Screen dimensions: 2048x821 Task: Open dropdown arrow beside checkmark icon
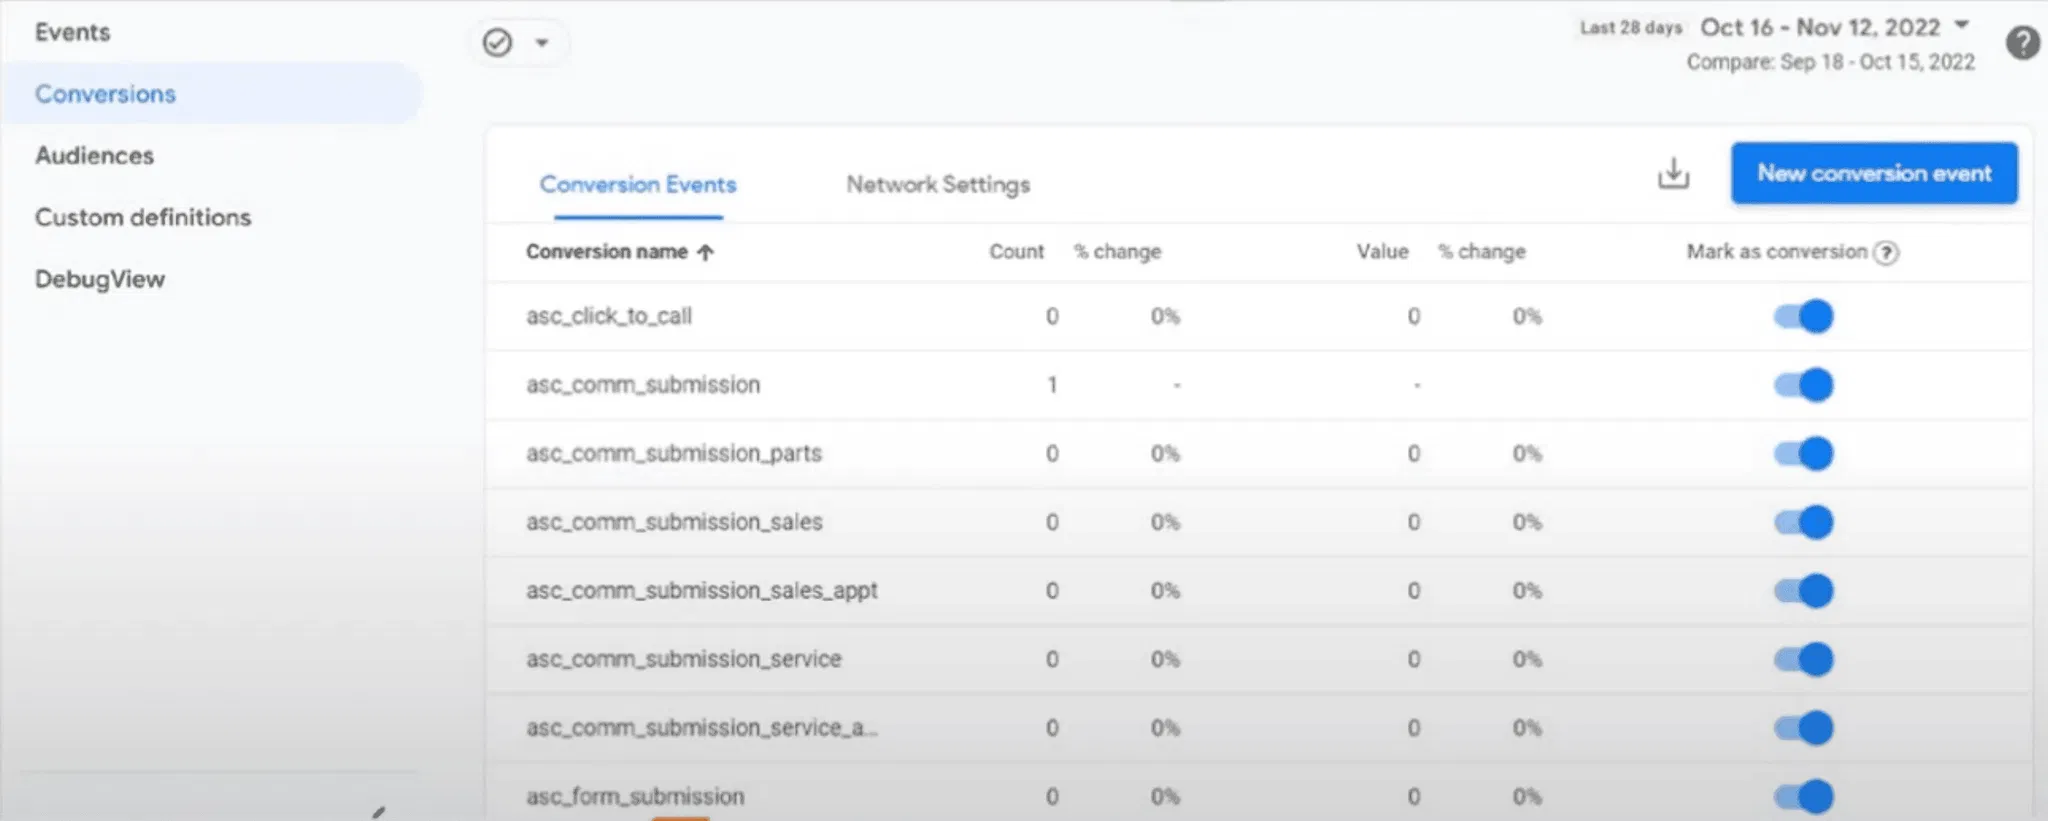point(542,43)
